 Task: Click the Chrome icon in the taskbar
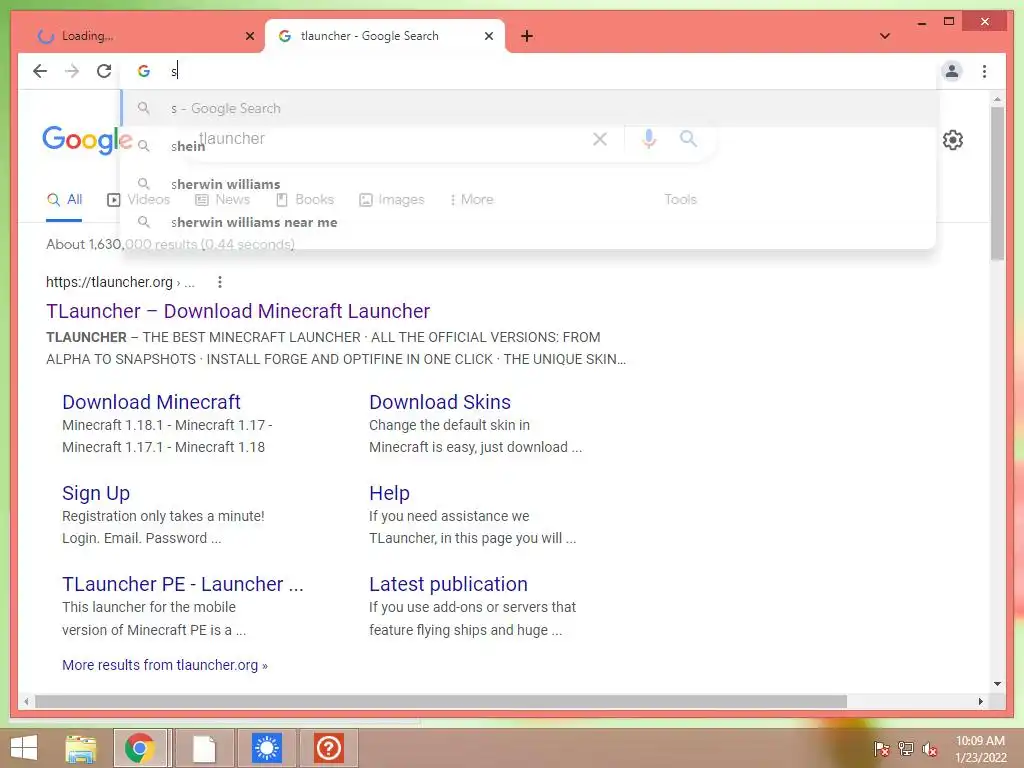[x=140, y=748]
